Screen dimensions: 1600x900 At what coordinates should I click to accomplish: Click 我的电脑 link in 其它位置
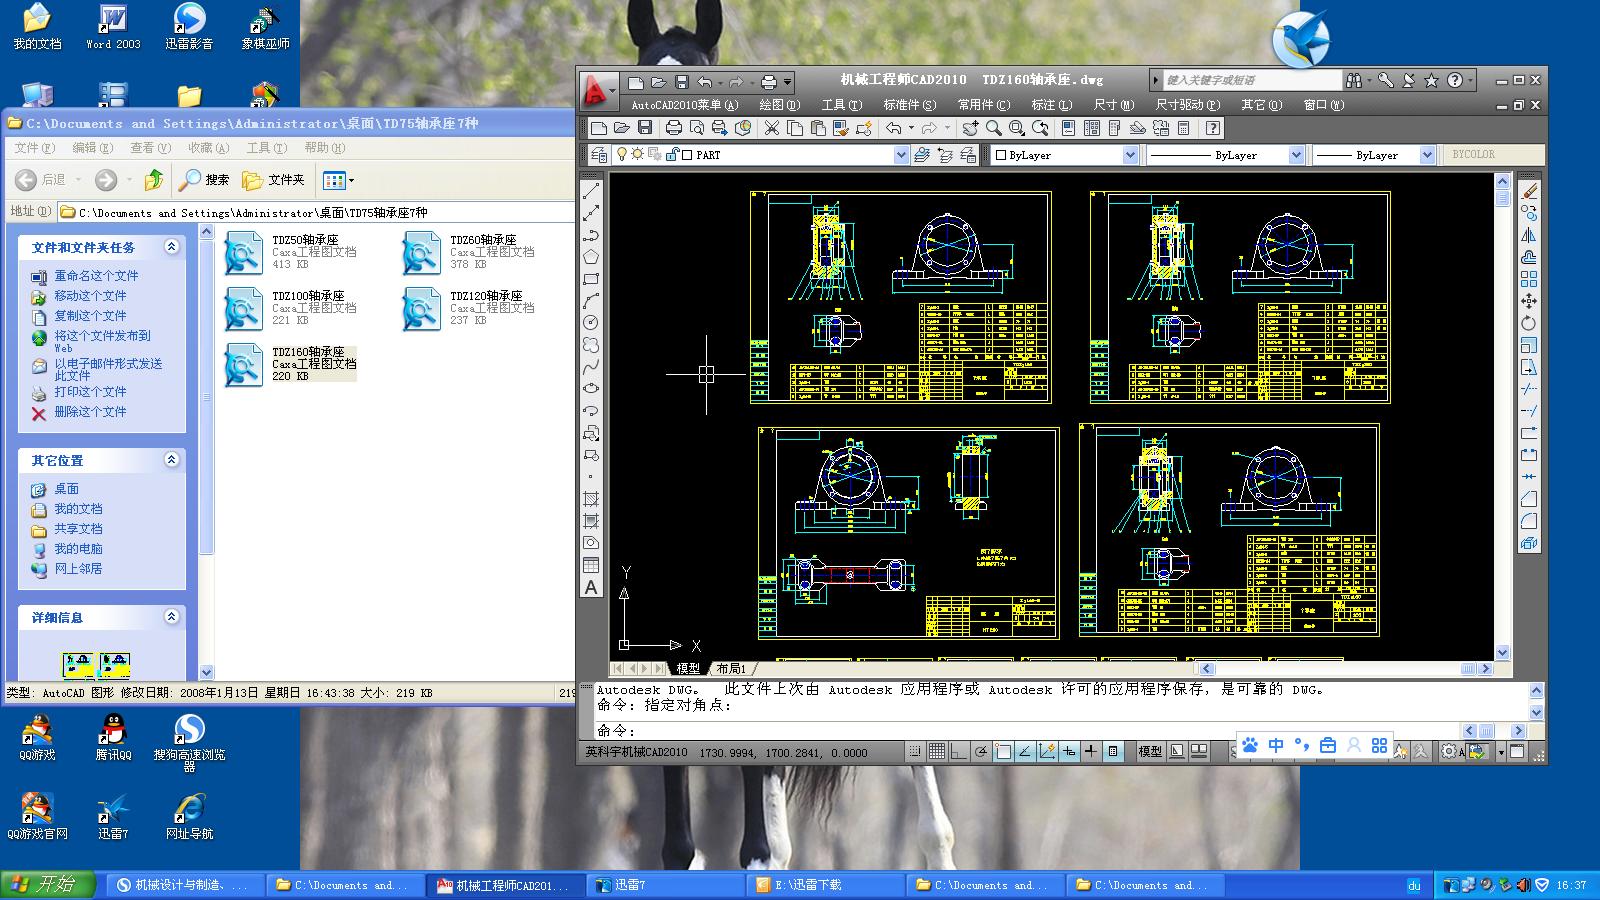pyautogui.click(x=78, y=549)
